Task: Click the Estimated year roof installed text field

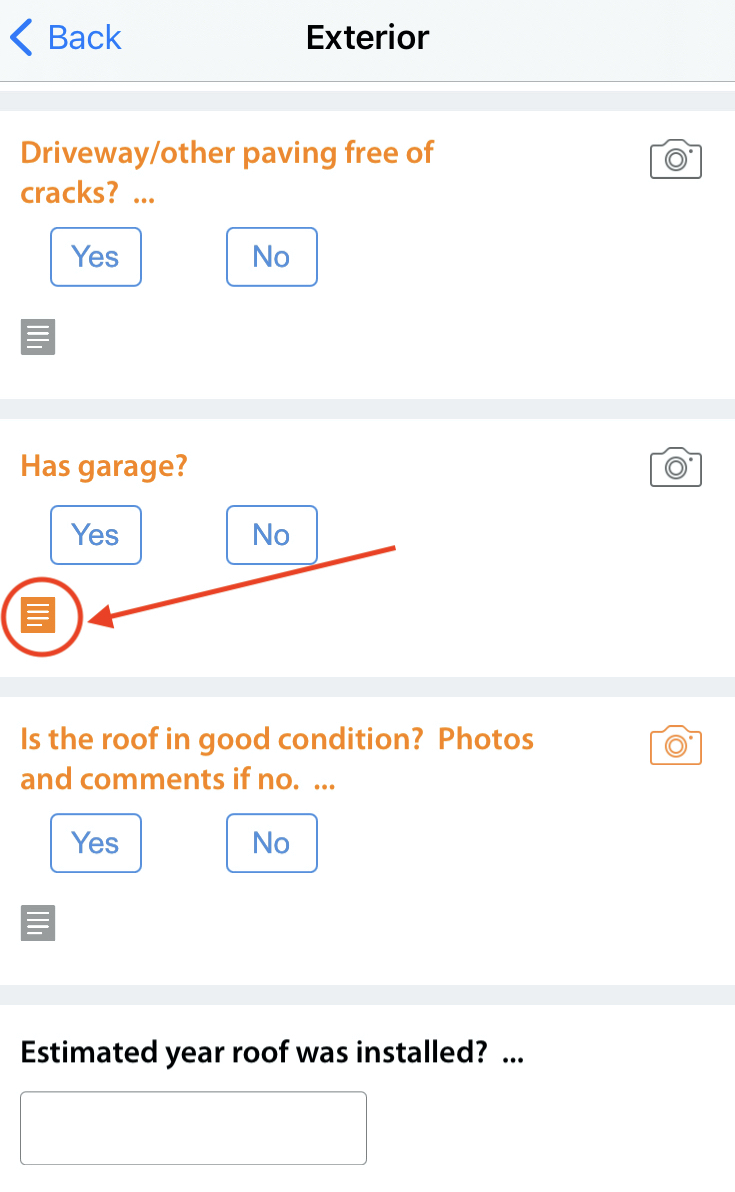Action: pos(193,1128)
